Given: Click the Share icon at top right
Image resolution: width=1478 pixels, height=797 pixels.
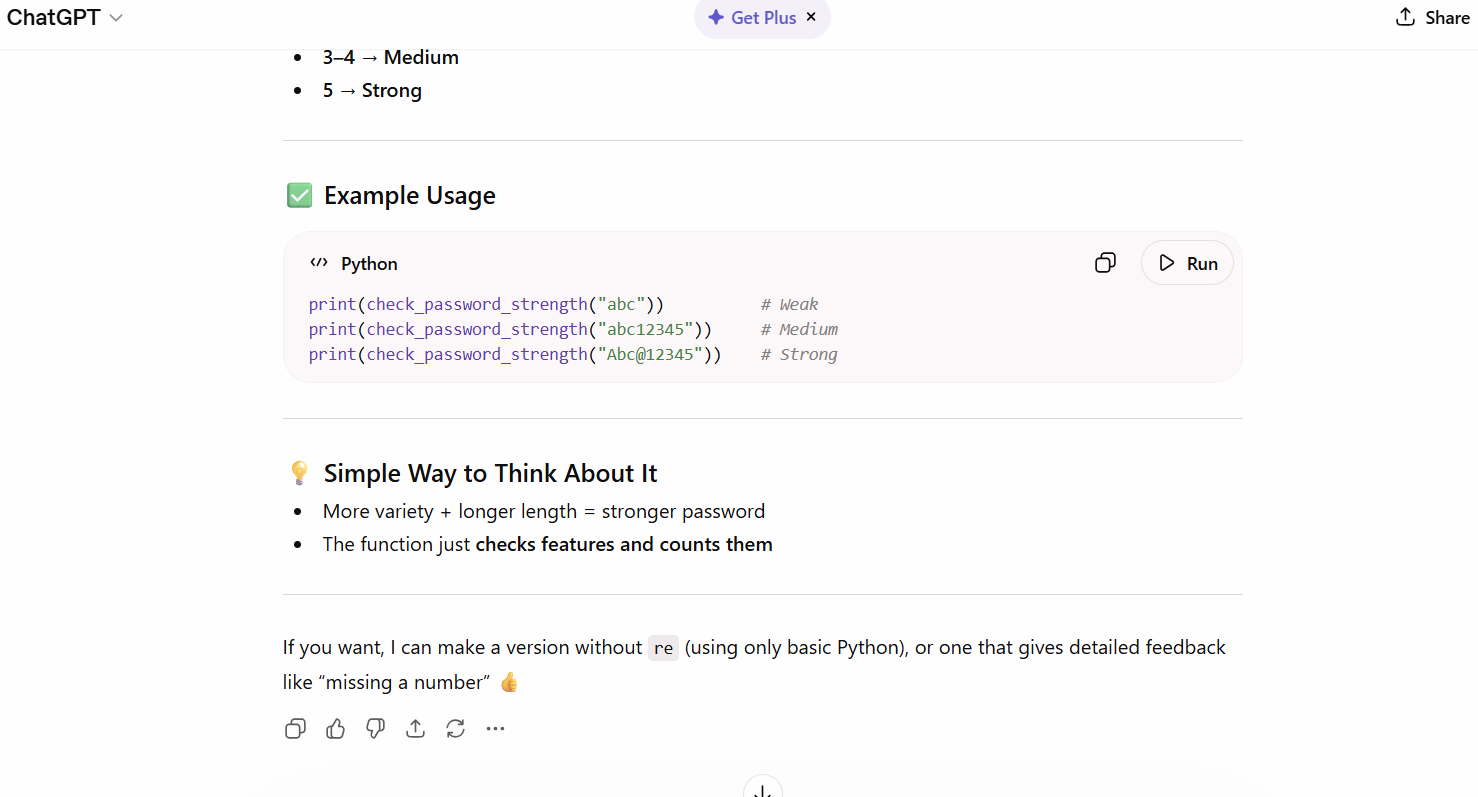Looking at the screenshot, I should [x=1432, y=17].
